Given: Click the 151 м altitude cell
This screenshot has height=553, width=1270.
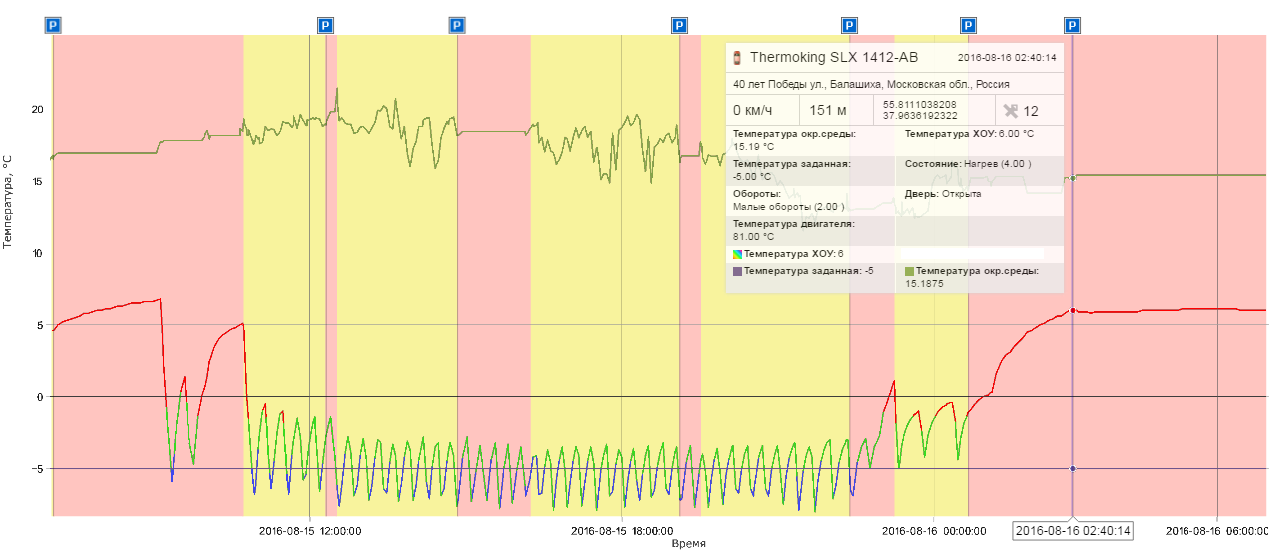Looking at the screenshot, I should tap(828, 111).
